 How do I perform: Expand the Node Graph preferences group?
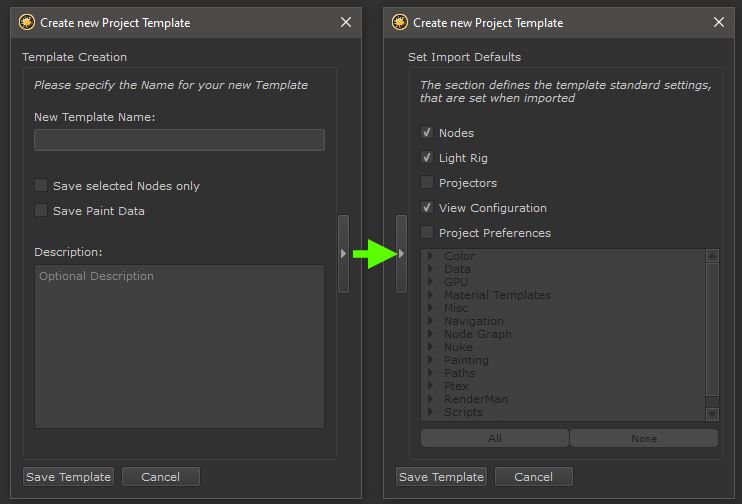coord(430,334)
